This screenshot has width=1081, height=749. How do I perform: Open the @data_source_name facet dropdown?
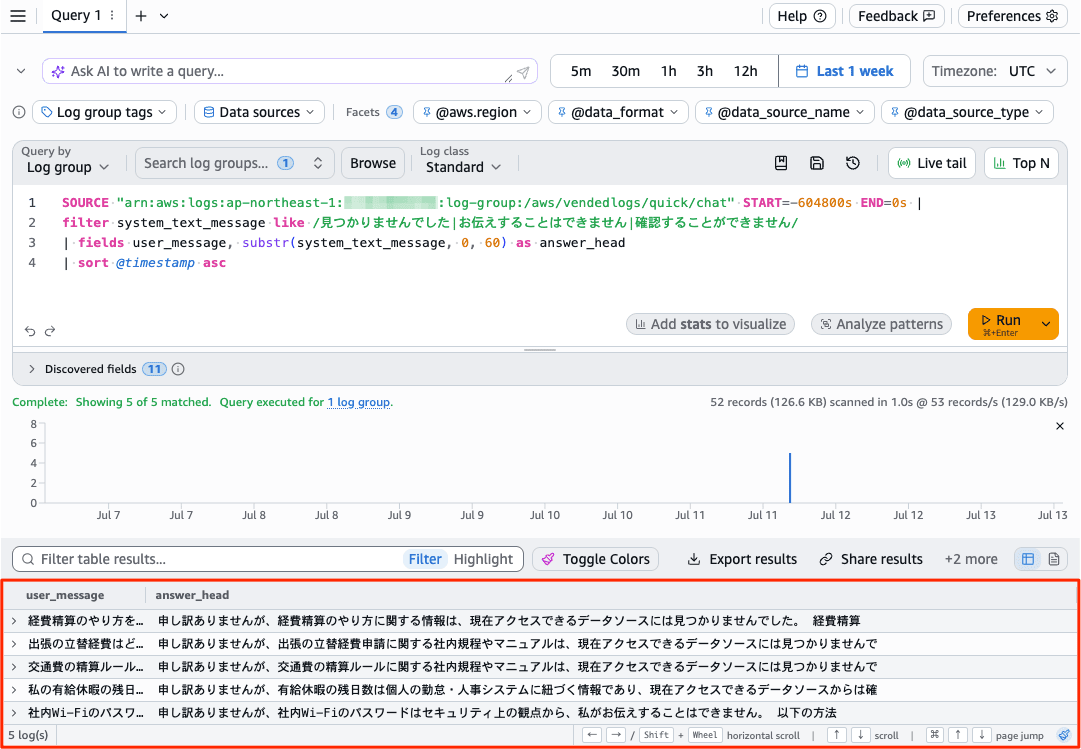pos(785,112)
